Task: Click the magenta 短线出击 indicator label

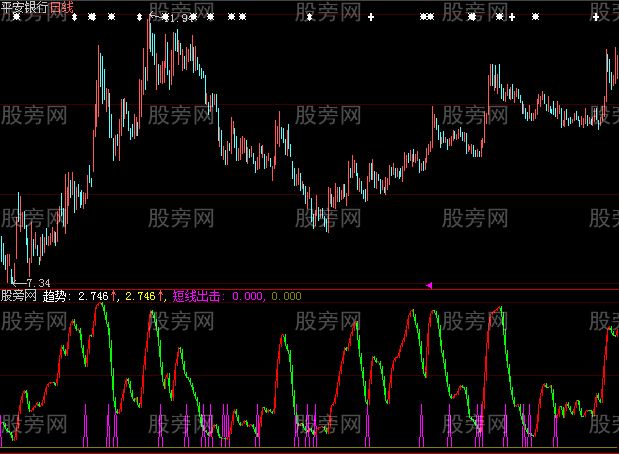Action: (197, 296)
